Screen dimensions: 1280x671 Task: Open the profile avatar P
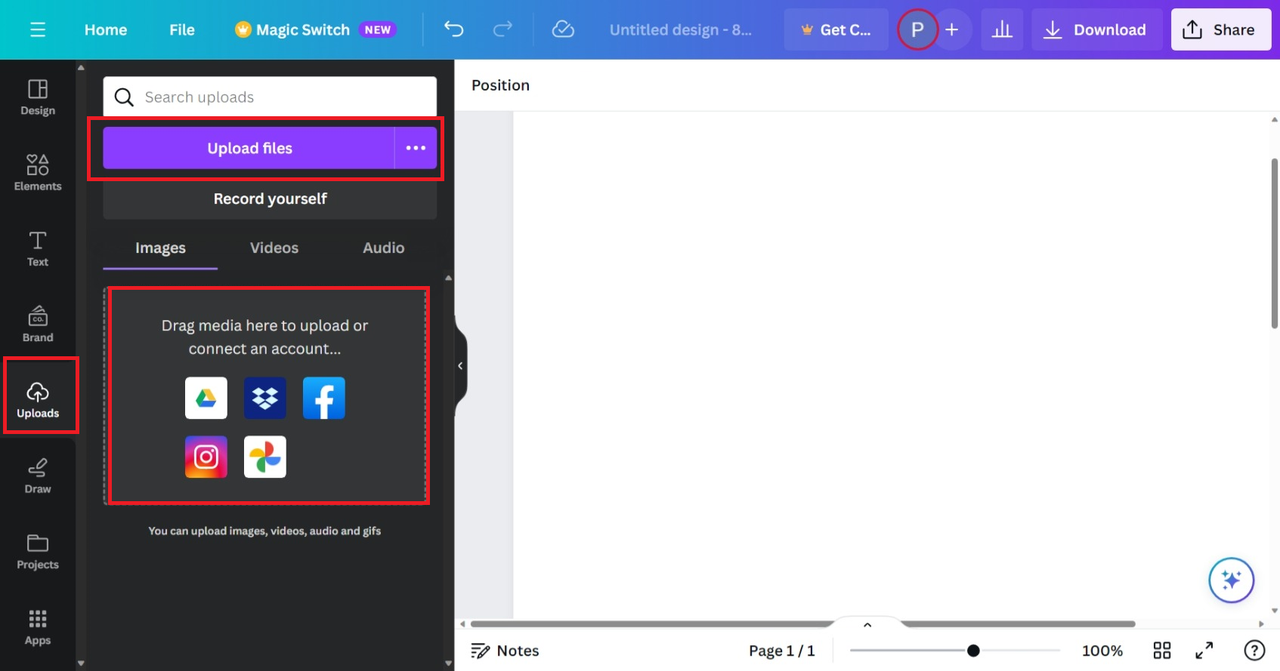click(917, 30)
